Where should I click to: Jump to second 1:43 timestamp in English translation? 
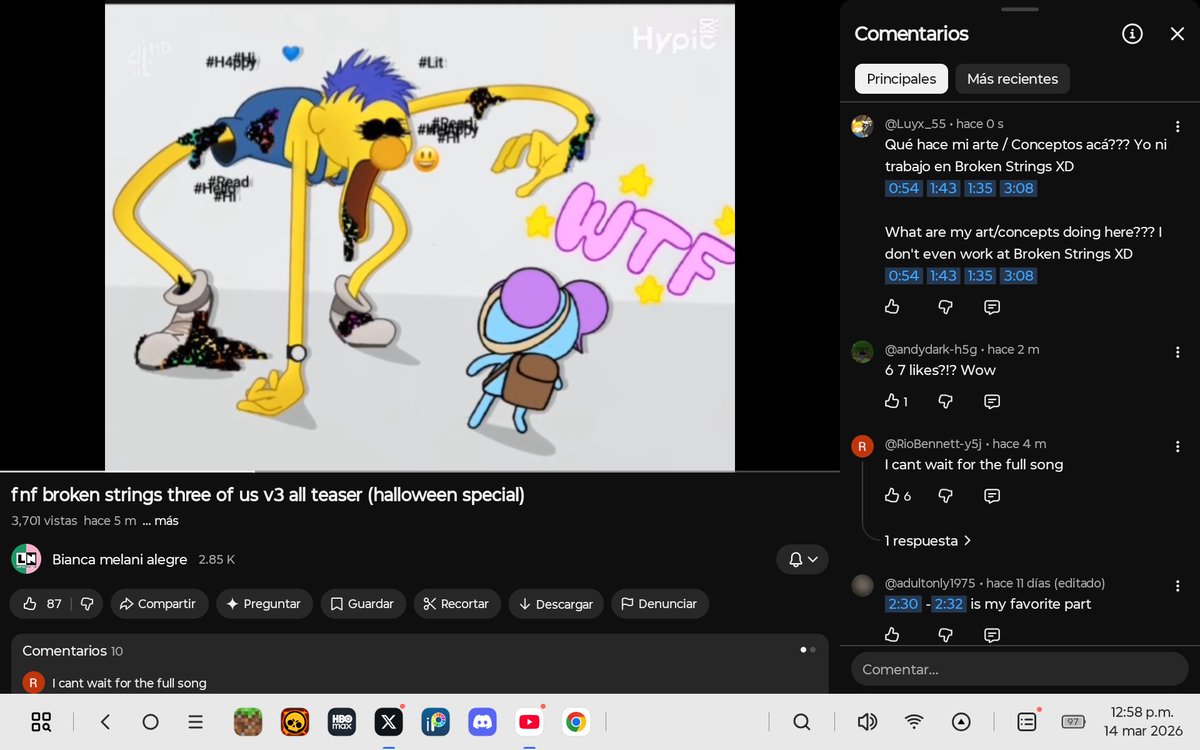click(x=943, y=276)
